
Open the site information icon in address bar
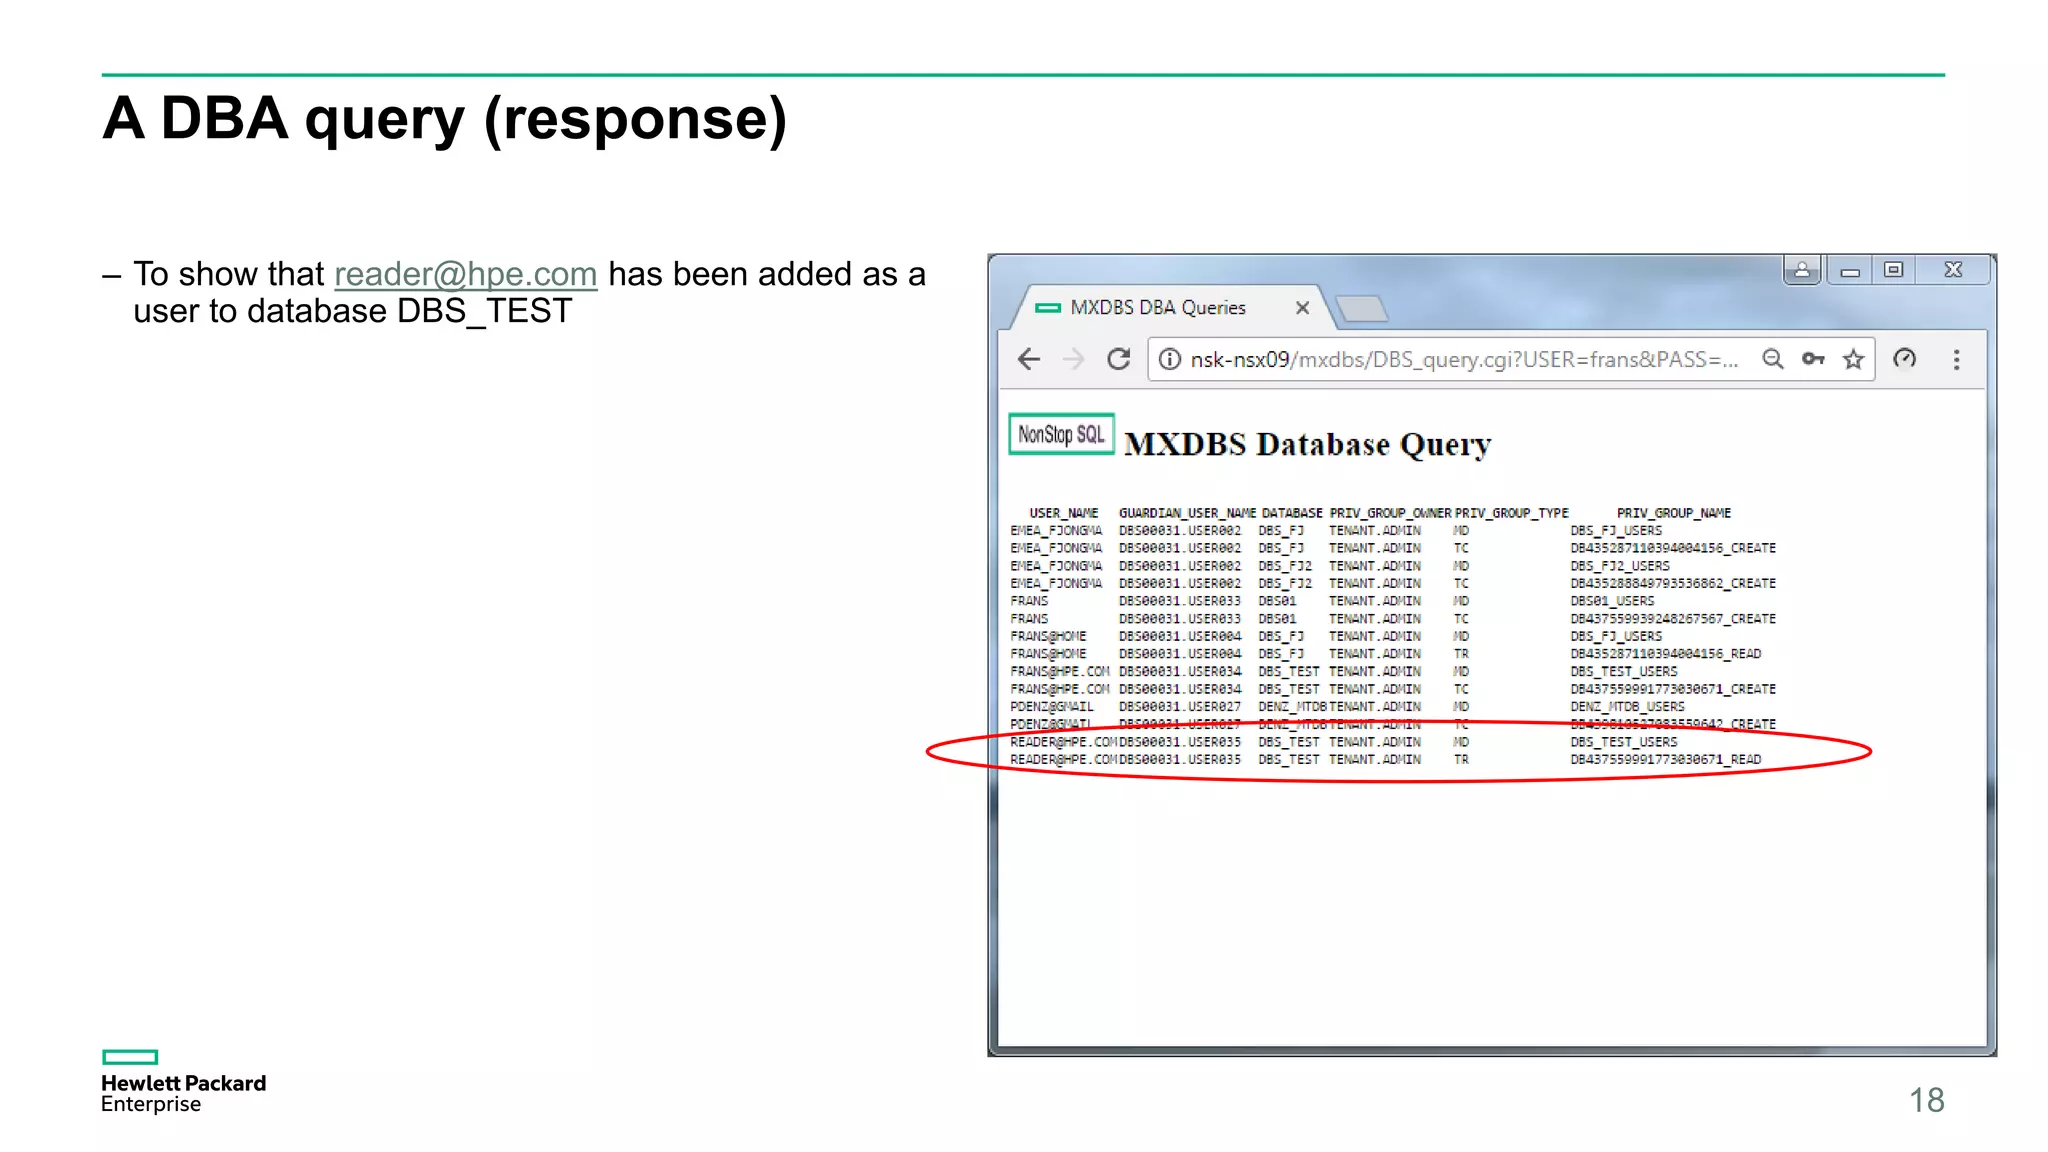click(1170, 359)
